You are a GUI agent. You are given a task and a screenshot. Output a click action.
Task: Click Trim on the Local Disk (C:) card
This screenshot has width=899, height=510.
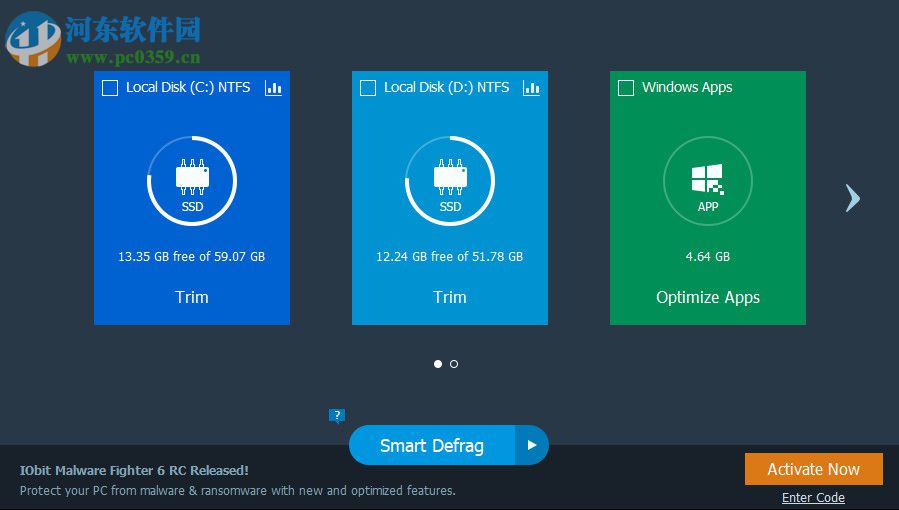pos(191,297)
